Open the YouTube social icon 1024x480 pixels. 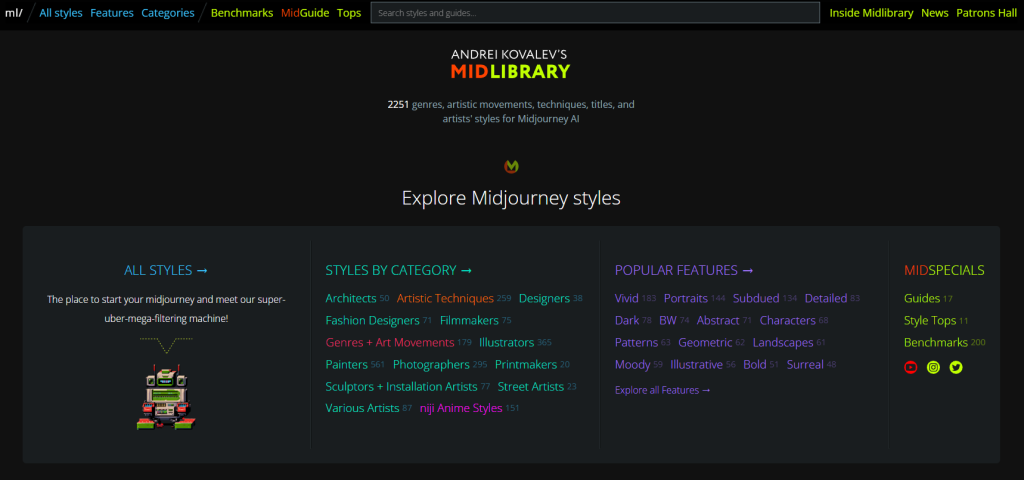[x=910, y=367]
